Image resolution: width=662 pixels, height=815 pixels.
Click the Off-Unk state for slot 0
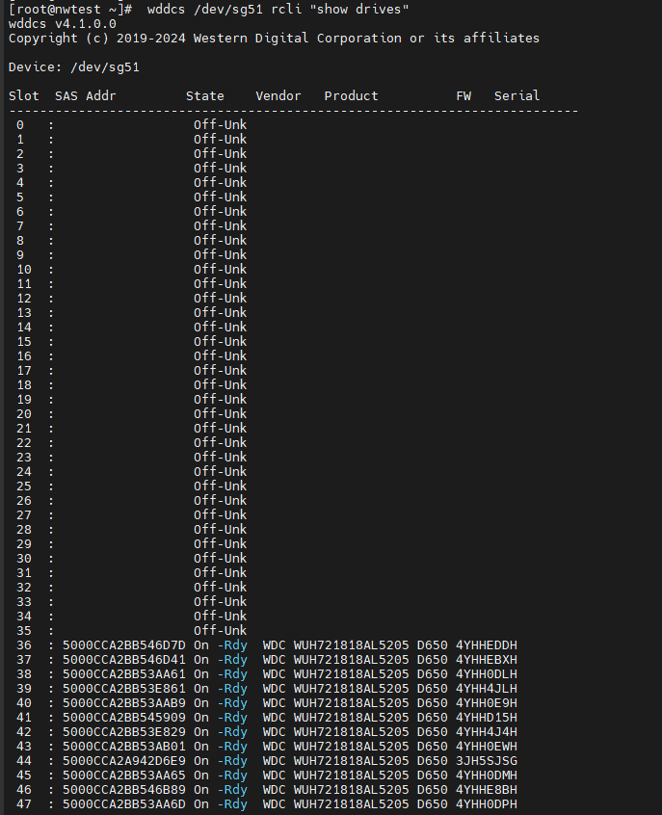pyautogui.click(x=220, y=125)
